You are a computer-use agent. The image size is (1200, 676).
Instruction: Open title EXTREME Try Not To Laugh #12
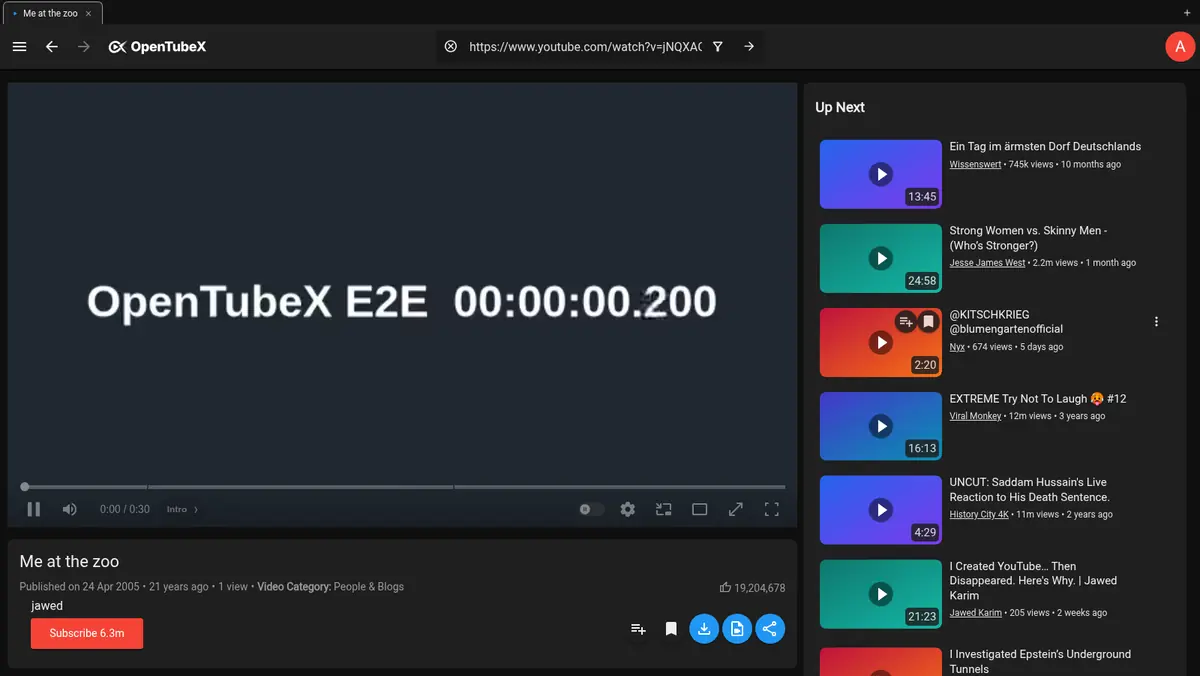[1038, 399]
